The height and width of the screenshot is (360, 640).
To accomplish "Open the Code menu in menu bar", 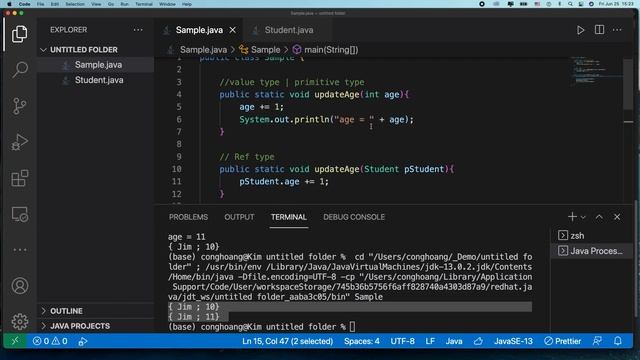I will point(24,4).
